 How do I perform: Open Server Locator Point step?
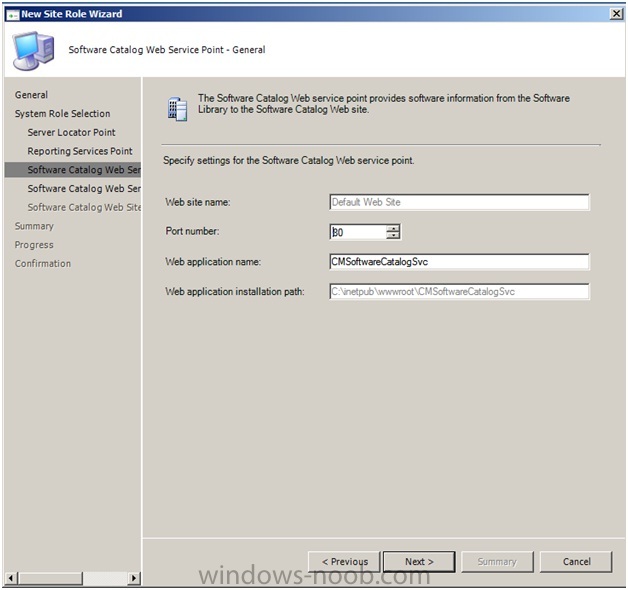coord(71,133)
